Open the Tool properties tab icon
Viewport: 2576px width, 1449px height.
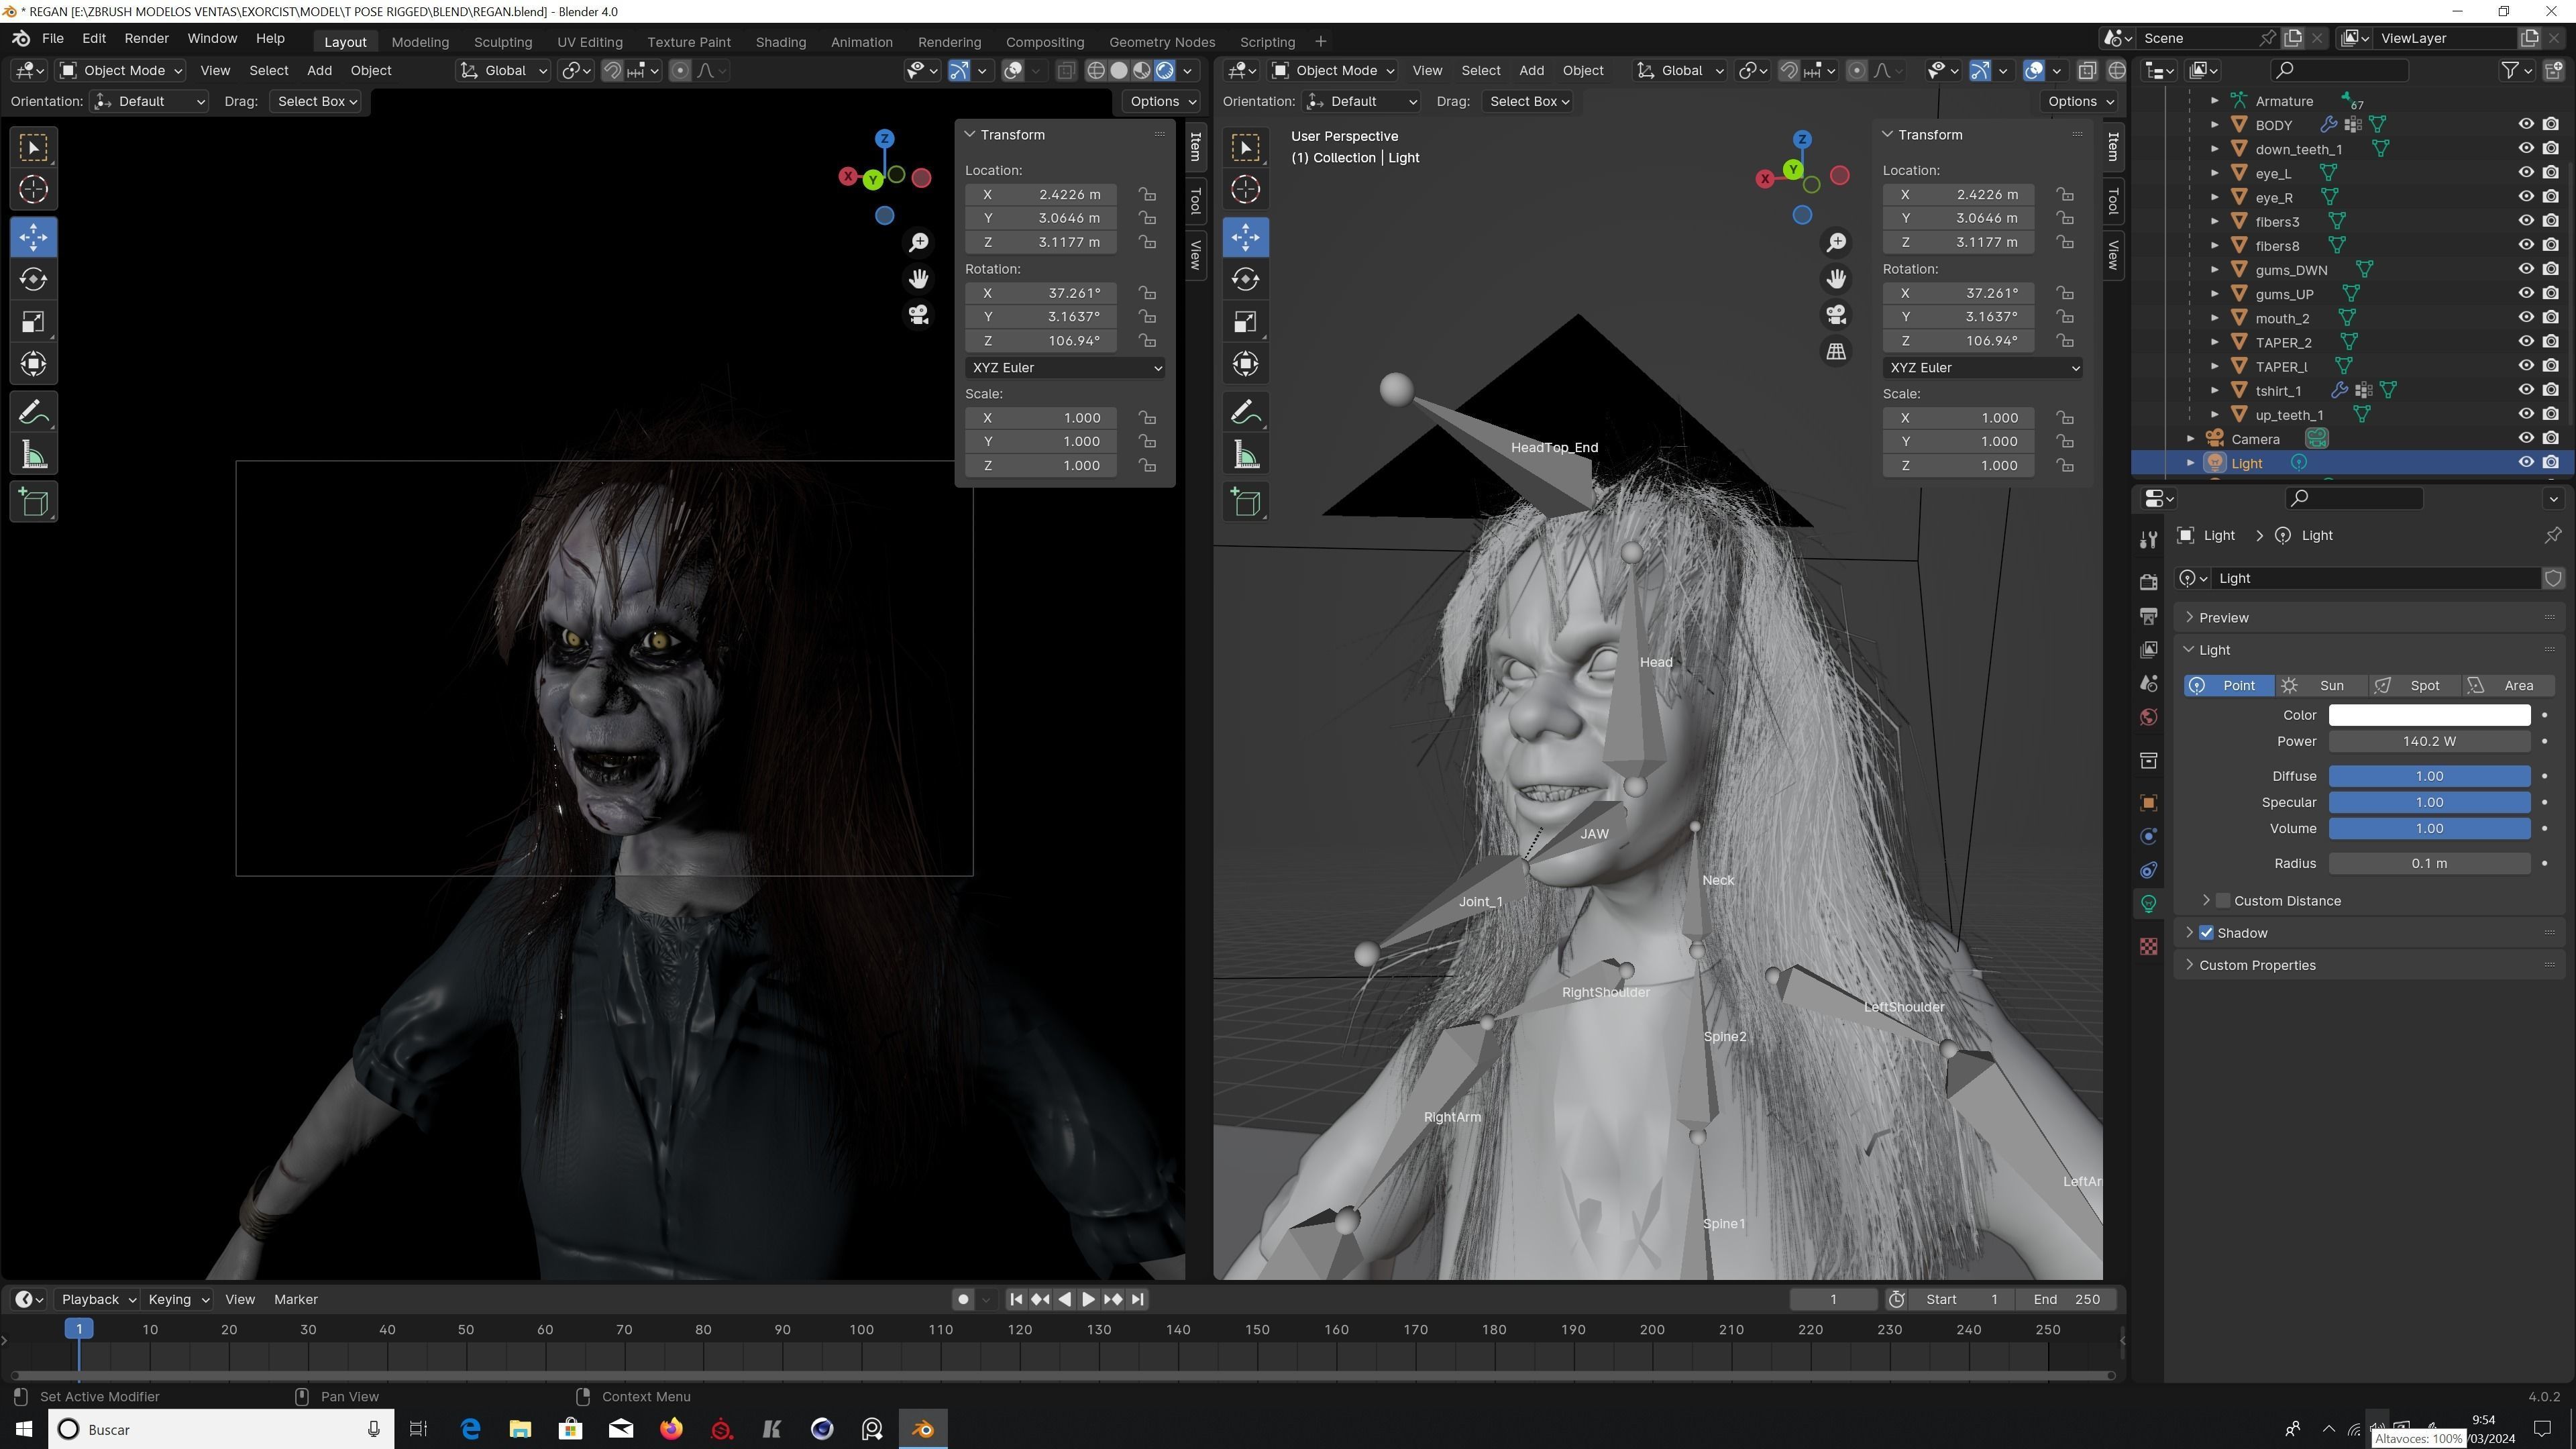coord(2148,540)
